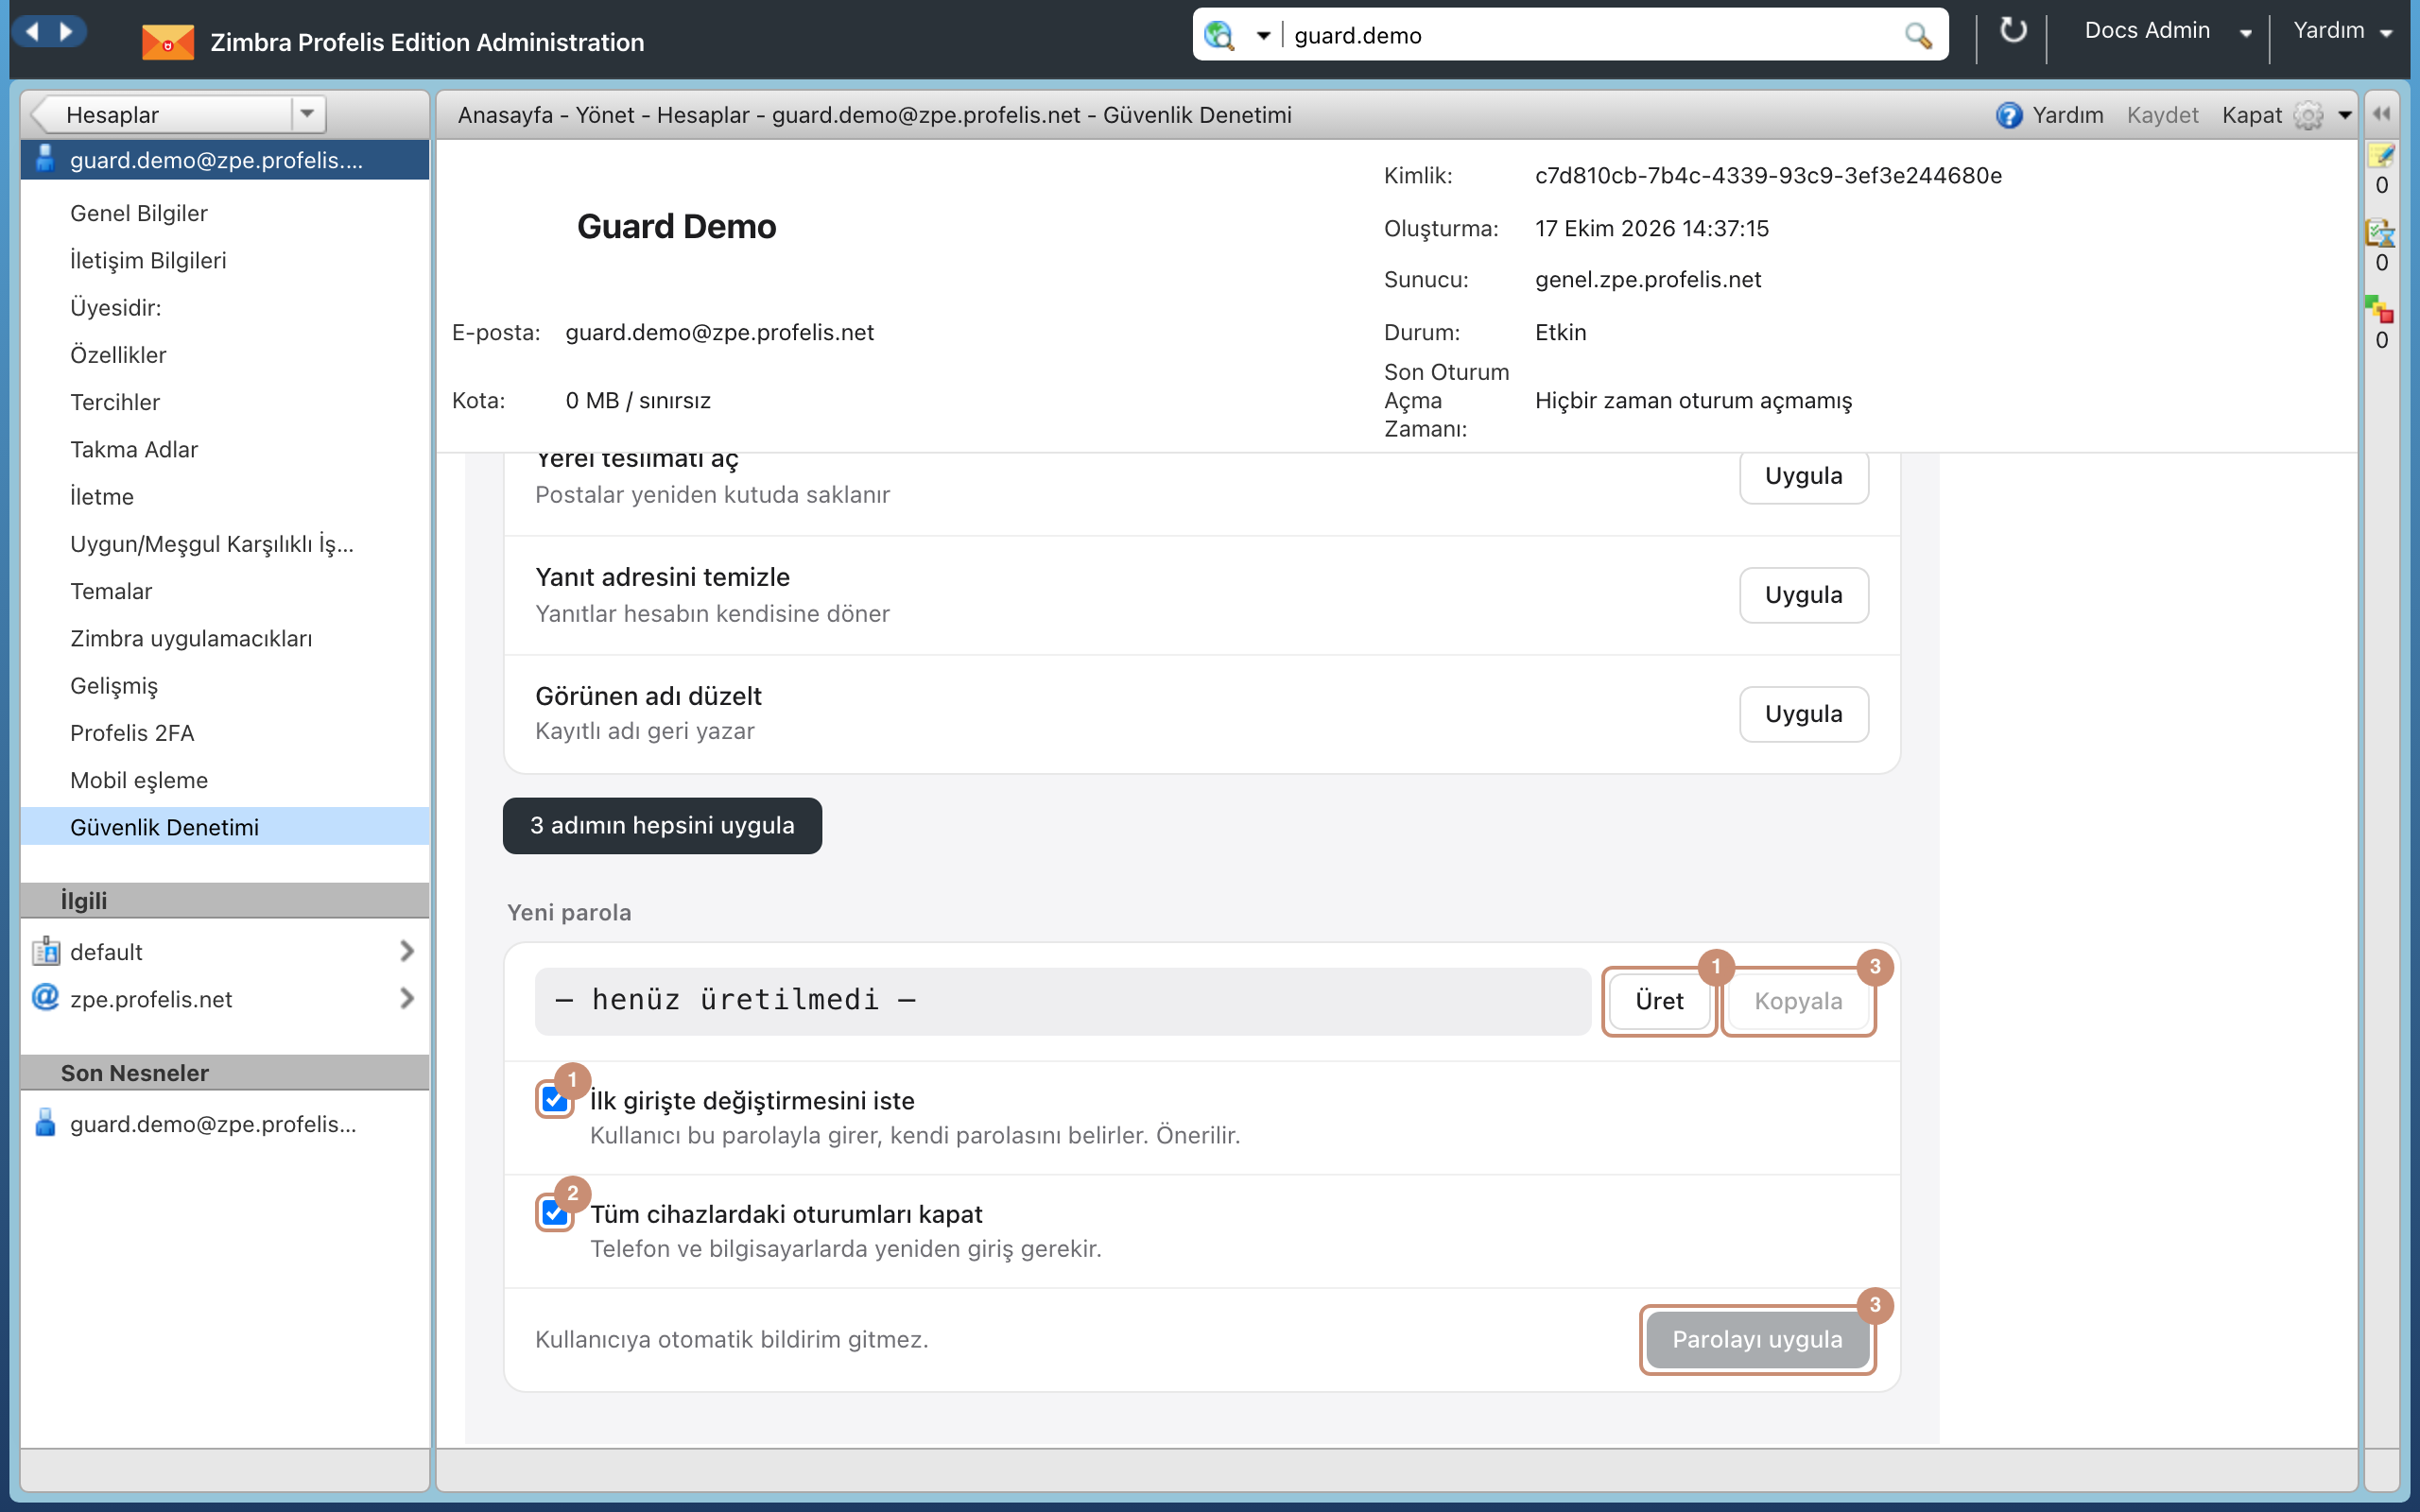This screenshot has height=1512, width=2420.
Task: Click the Zimbra envelope logo
Action: pos(168,42)
